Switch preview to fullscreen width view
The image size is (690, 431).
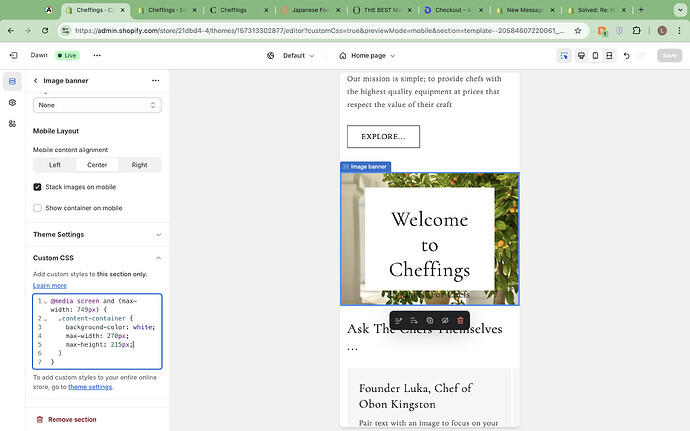609,55
